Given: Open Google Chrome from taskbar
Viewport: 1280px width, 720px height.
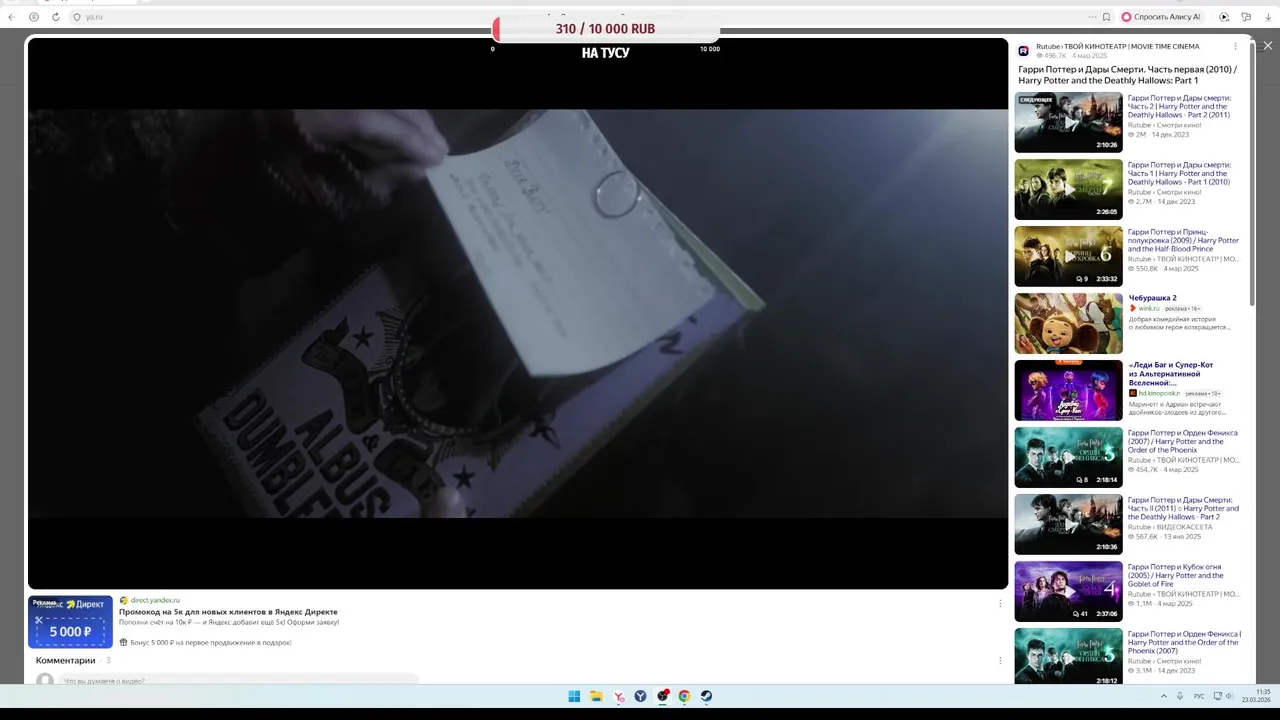Looking at the screenshot, I should click(x=684, y=696).
